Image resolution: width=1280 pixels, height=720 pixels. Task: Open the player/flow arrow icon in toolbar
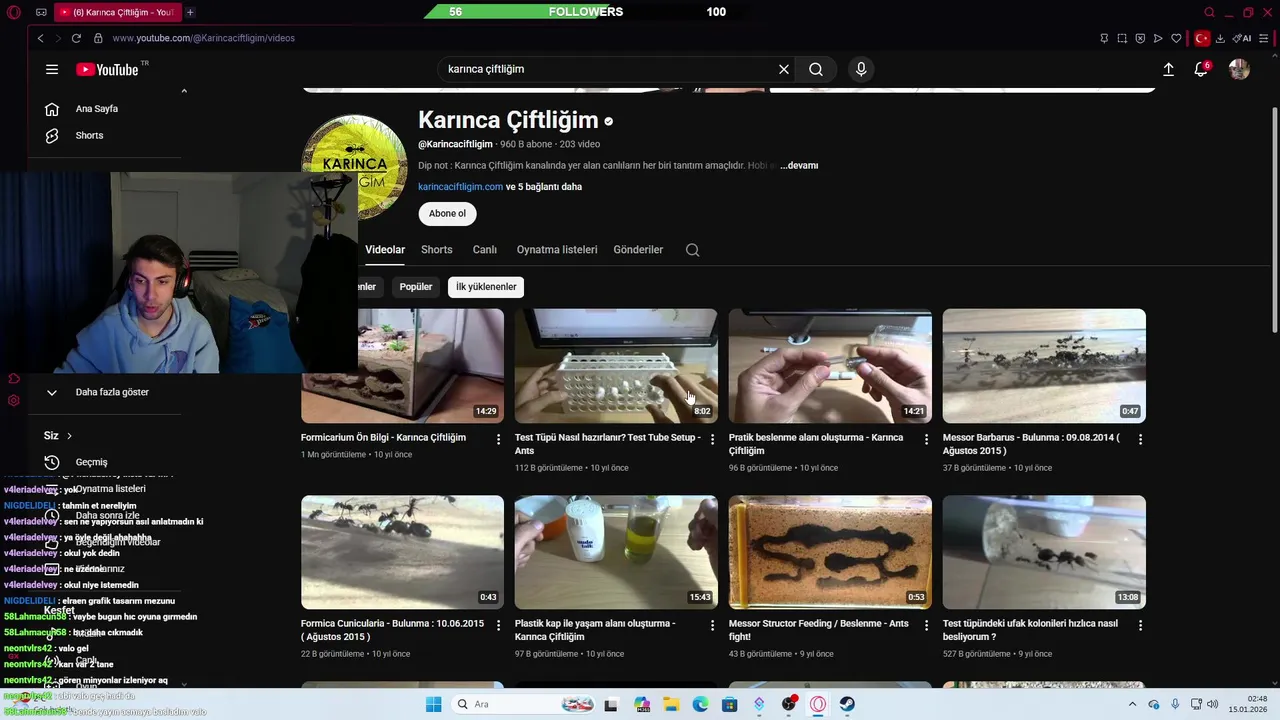(x=1158, y=38)
